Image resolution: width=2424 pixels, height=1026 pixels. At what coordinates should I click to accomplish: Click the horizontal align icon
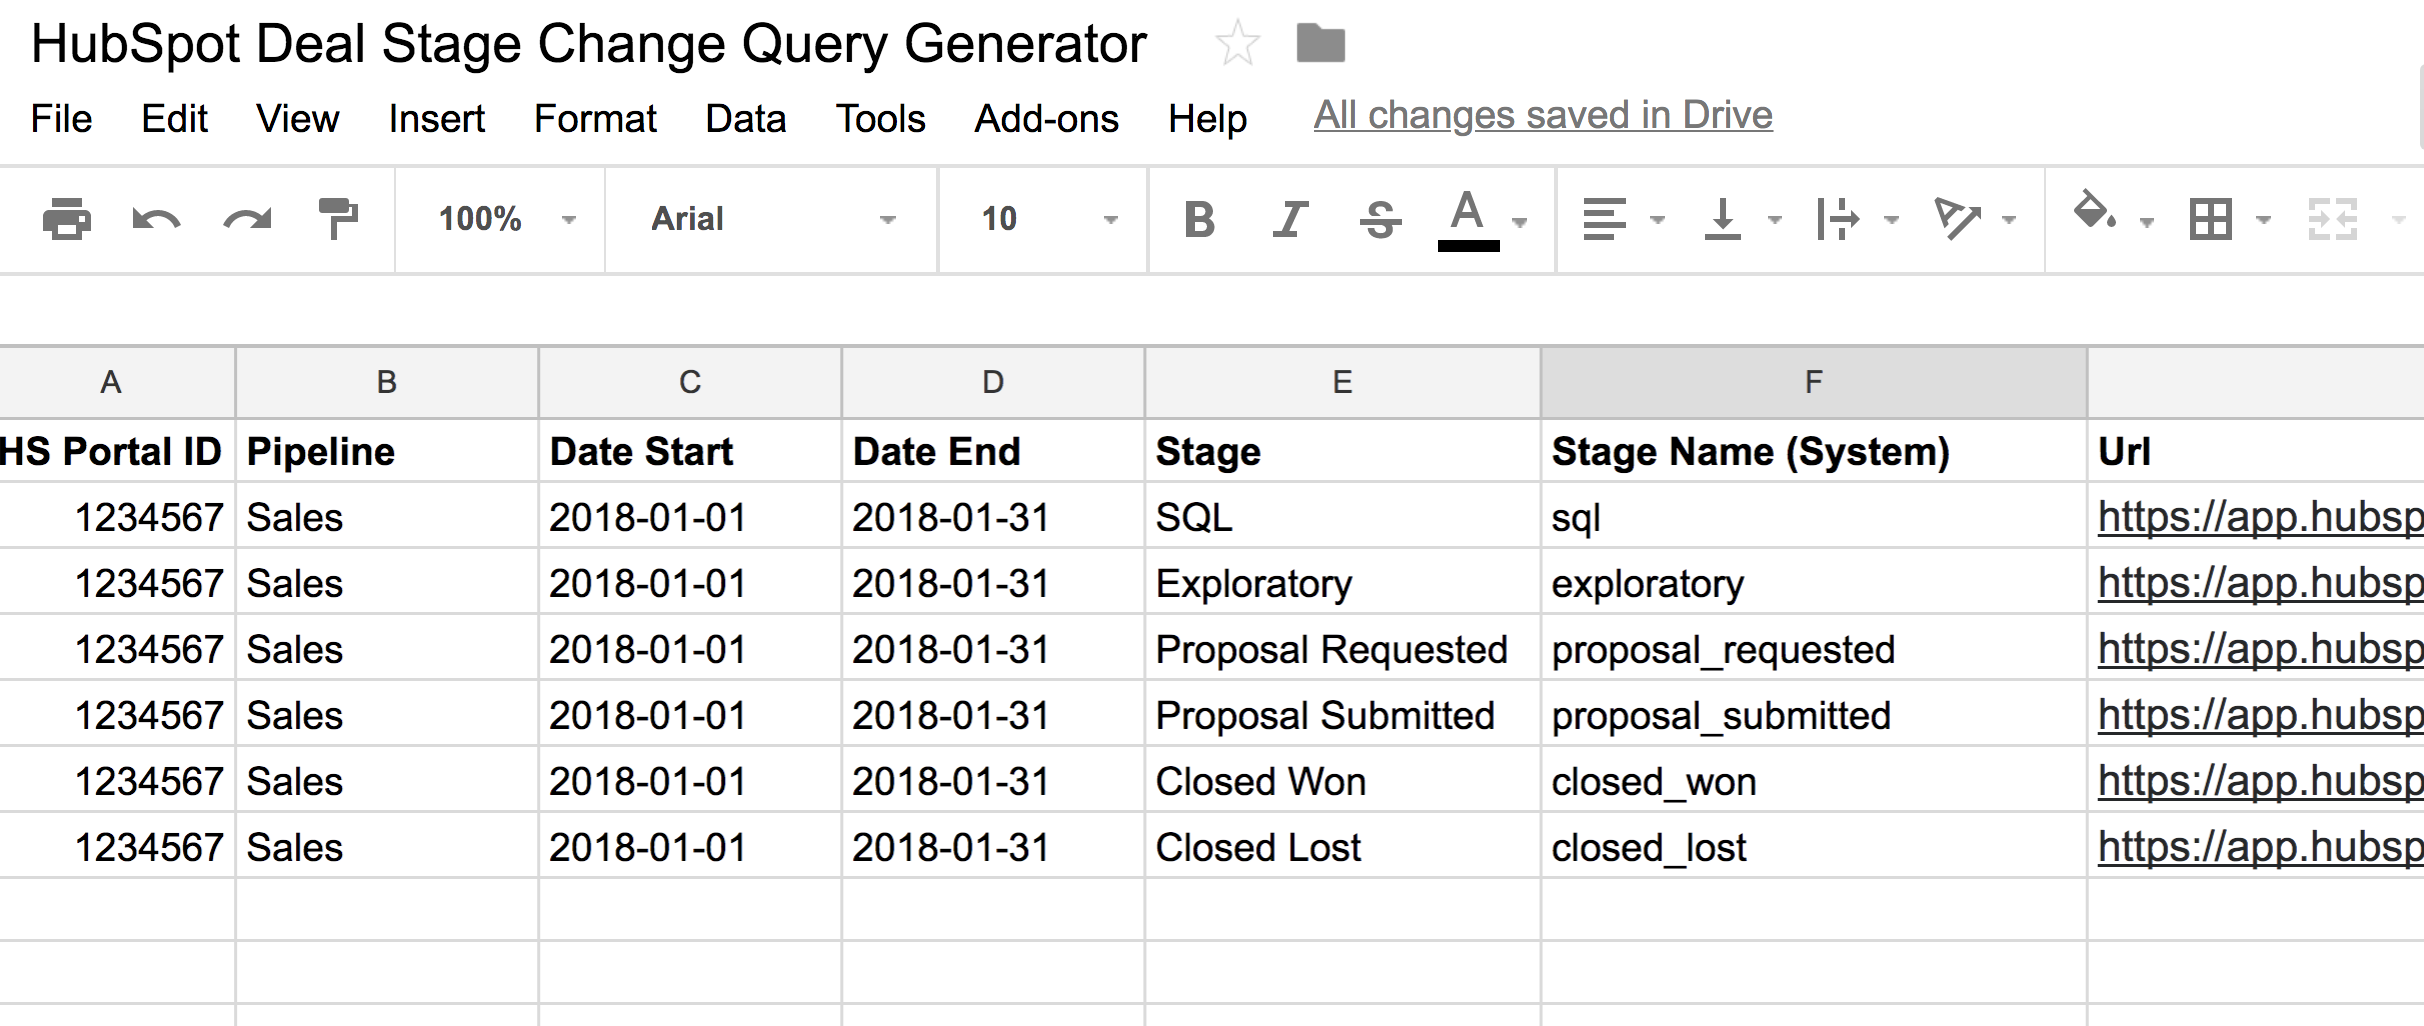tap(1604, 219)
